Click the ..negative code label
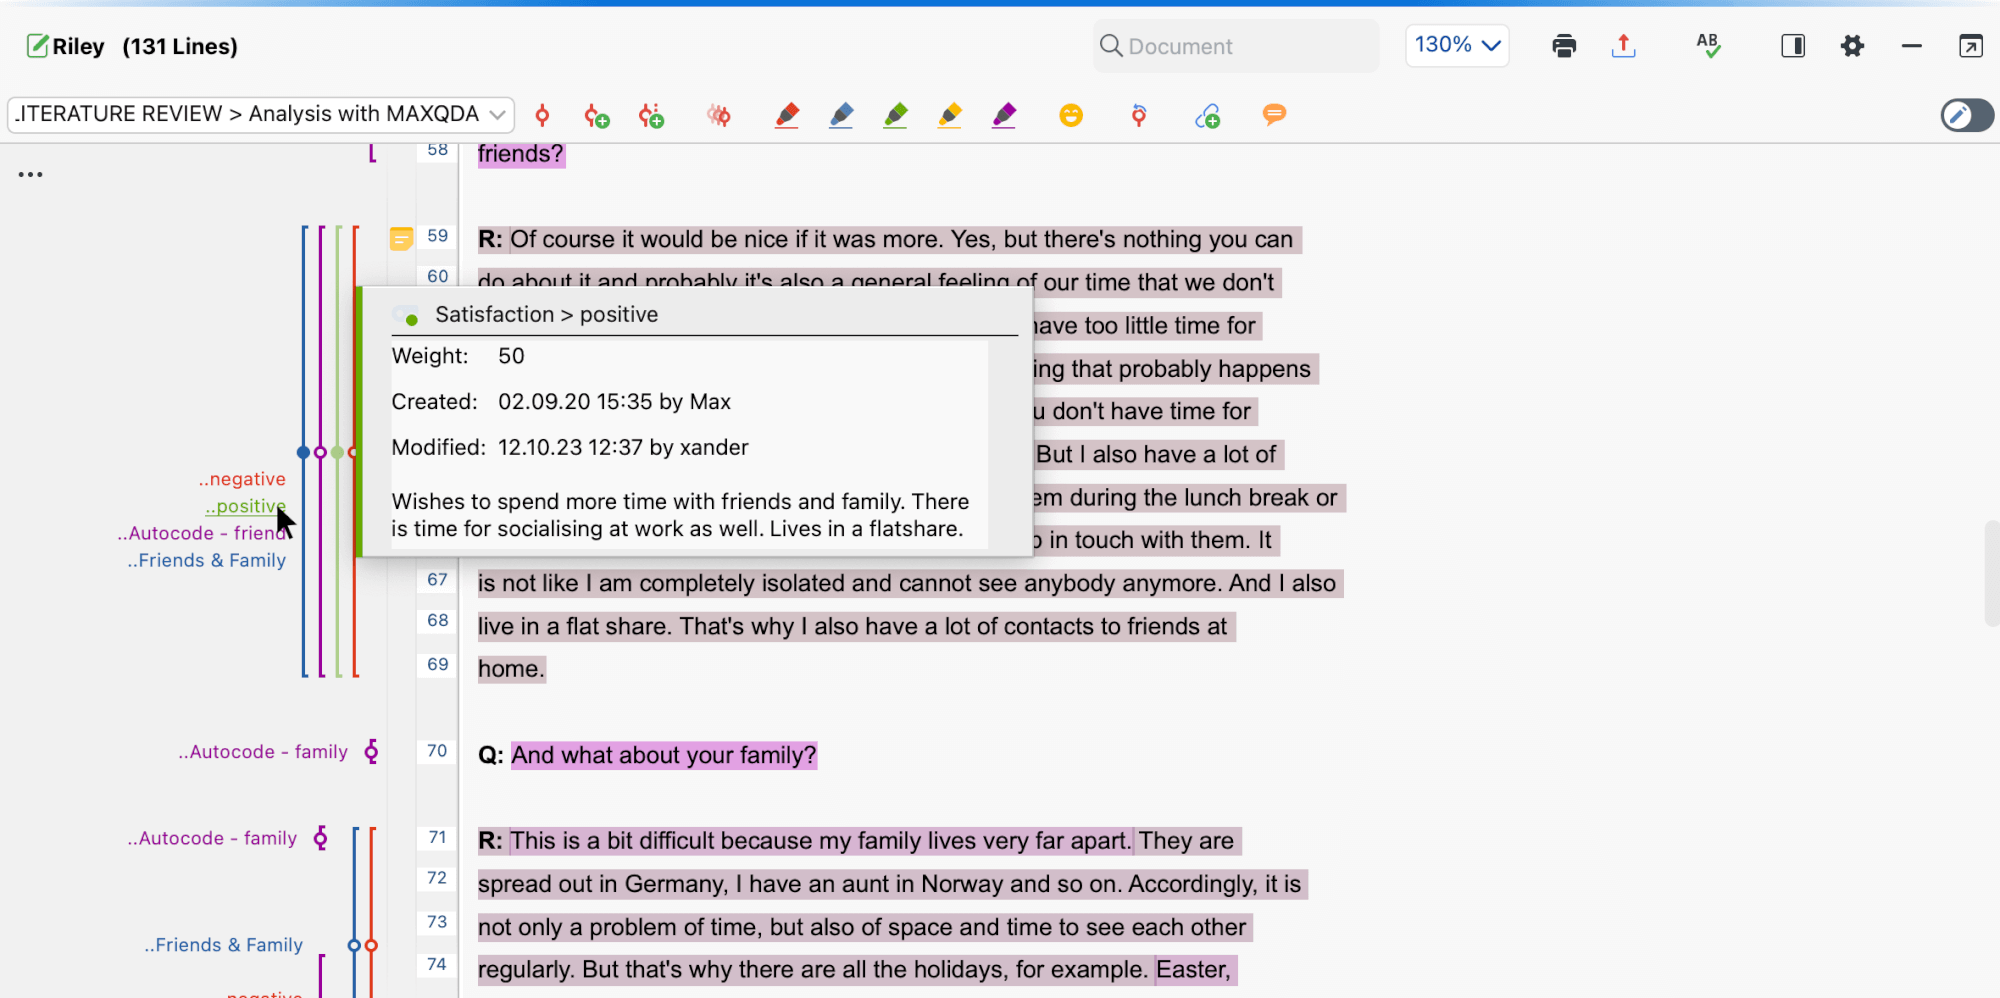Image resolution: width=2000 pixels, height=998 pixels. pyautogui.click(x=242, y=479)
